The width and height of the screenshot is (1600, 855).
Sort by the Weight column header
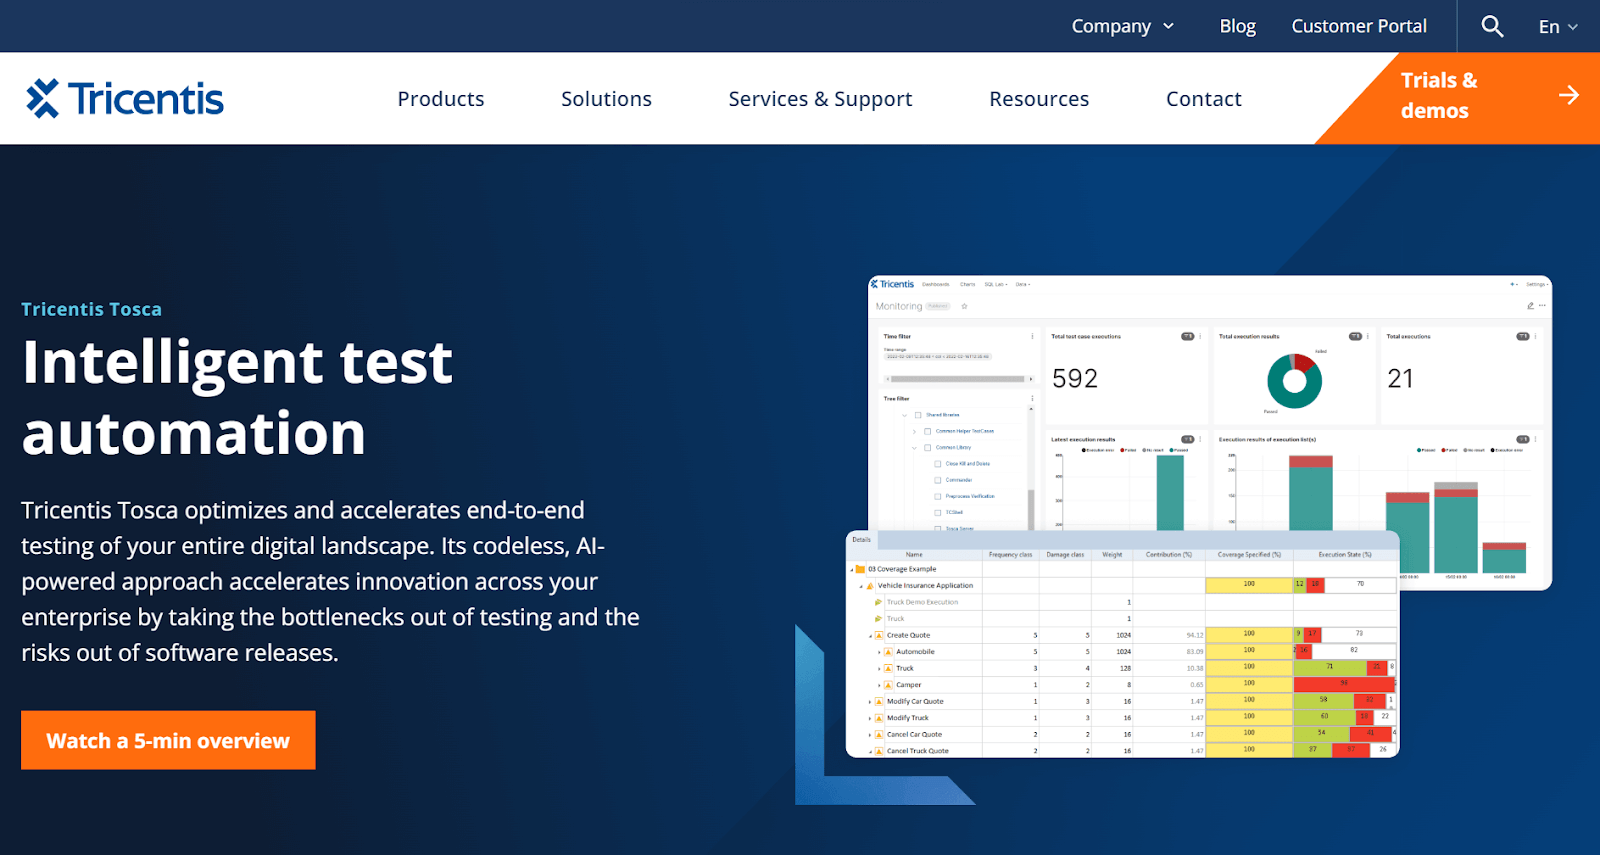(x=1112, y=554)
